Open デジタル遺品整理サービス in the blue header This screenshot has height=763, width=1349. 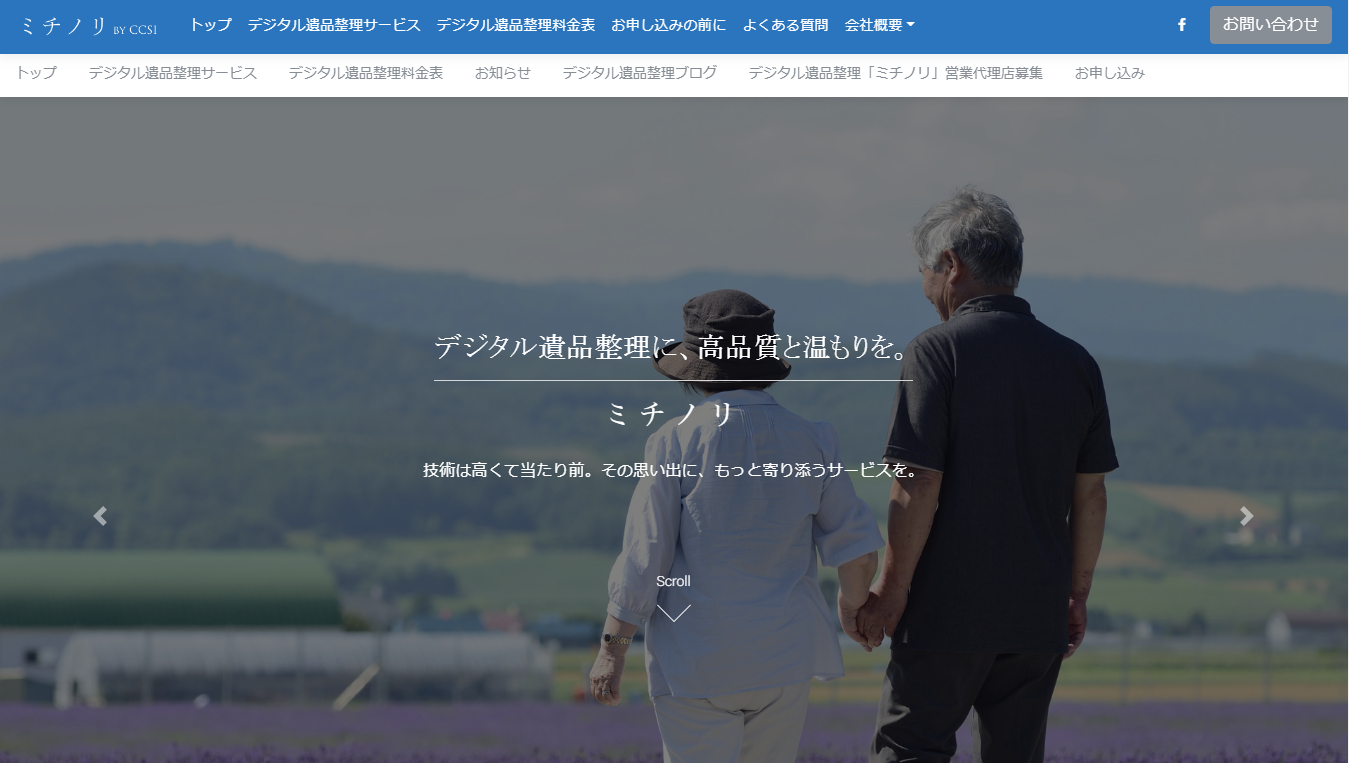[334, 25]
